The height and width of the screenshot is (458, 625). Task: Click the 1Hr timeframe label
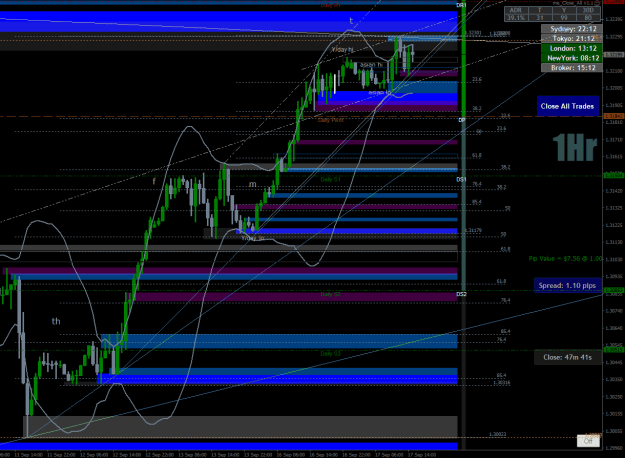point(574,148)
